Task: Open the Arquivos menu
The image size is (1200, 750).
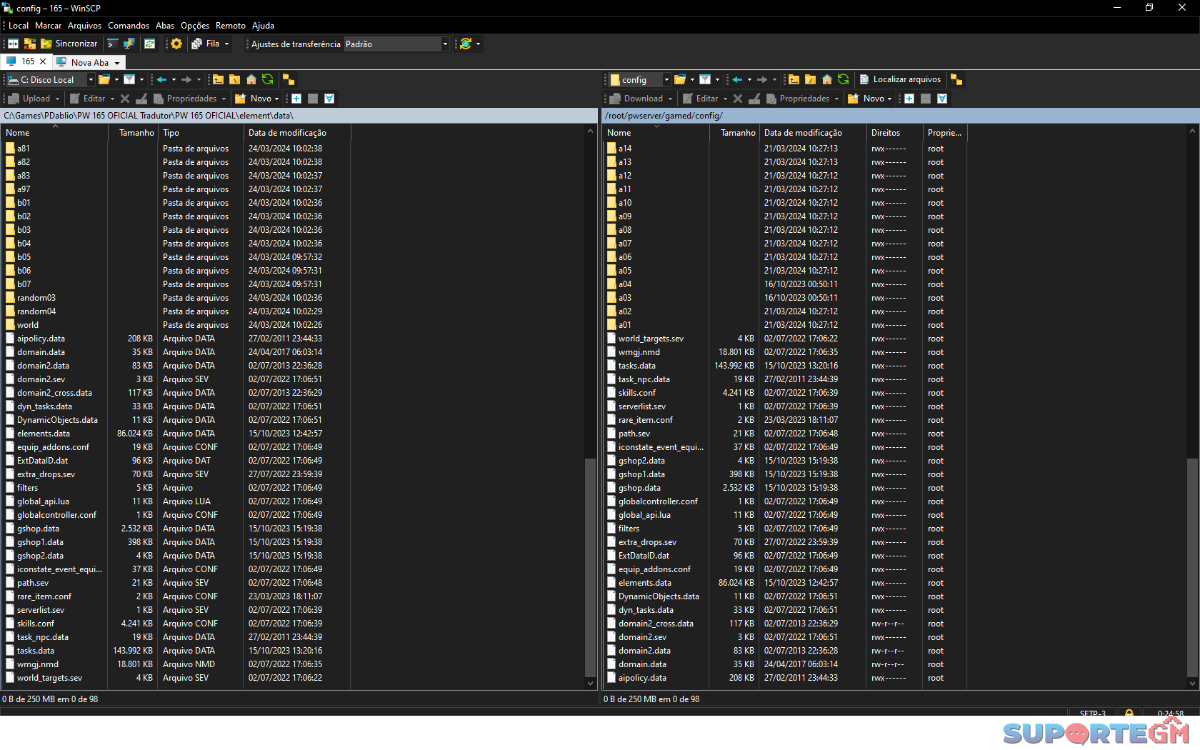Action: coord(85,25)
